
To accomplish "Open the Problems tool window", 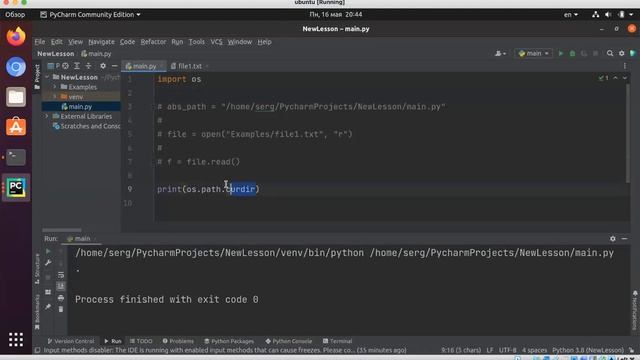I will [178, 341].
